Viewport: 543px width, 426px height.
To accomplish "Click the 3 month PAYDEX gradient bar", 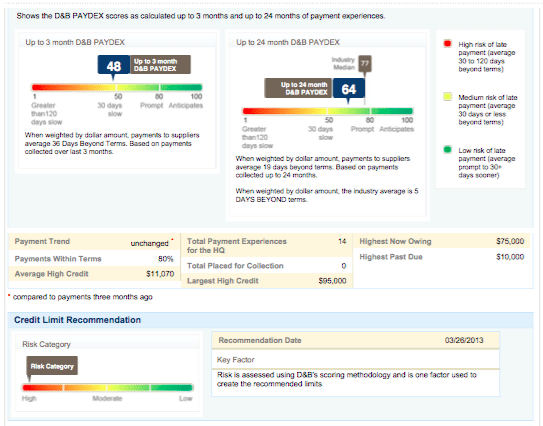I will coord(117,87).
